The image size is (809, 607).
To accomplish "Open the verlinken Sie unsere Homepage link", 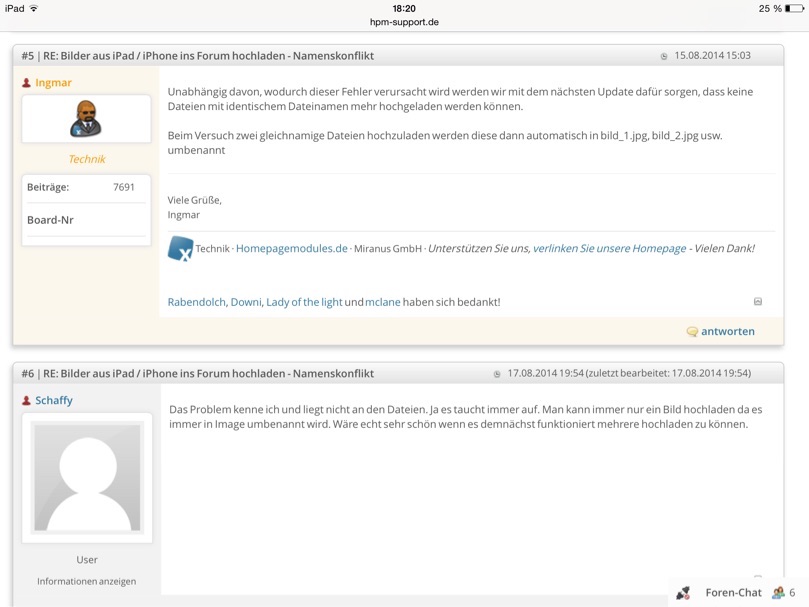I will point(609,249).
